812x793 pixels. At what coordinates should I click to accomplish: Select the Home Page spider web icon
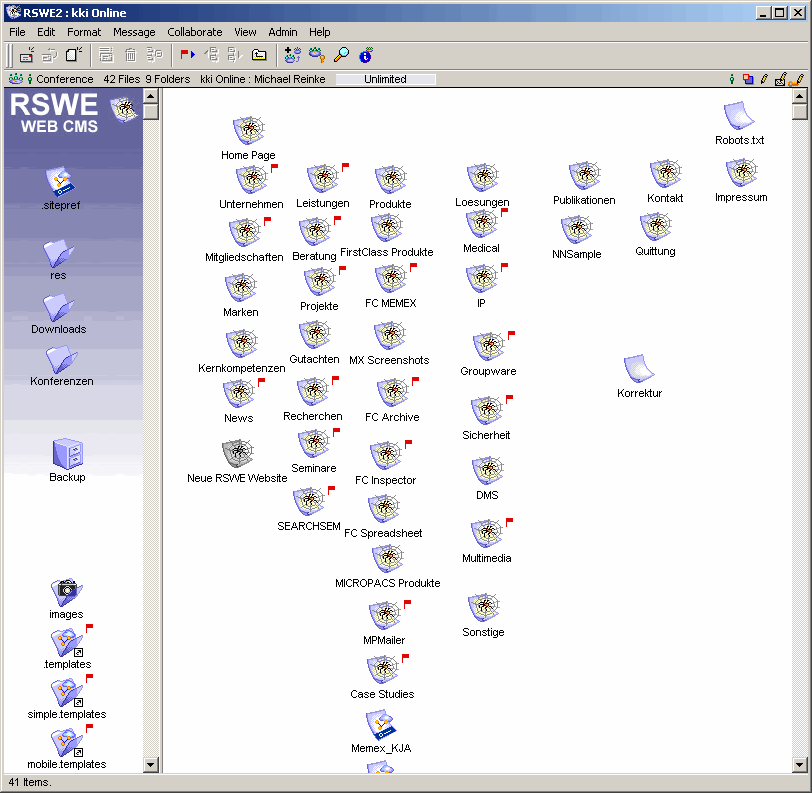(249, 130)
